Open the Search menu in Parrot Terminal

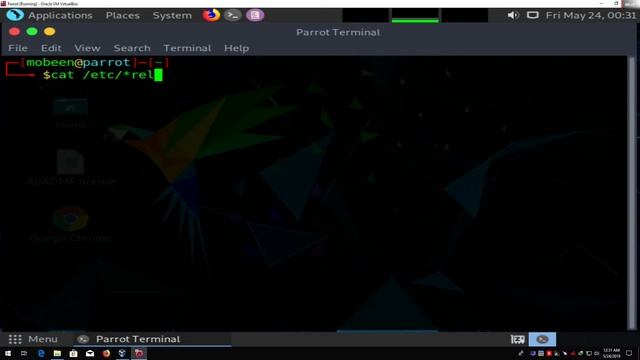(132, 48)
